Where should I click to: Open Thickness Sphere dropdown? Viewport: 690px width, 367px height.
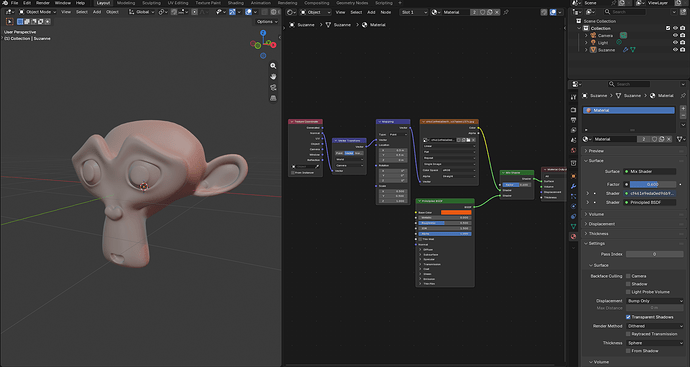coord(655,343)
